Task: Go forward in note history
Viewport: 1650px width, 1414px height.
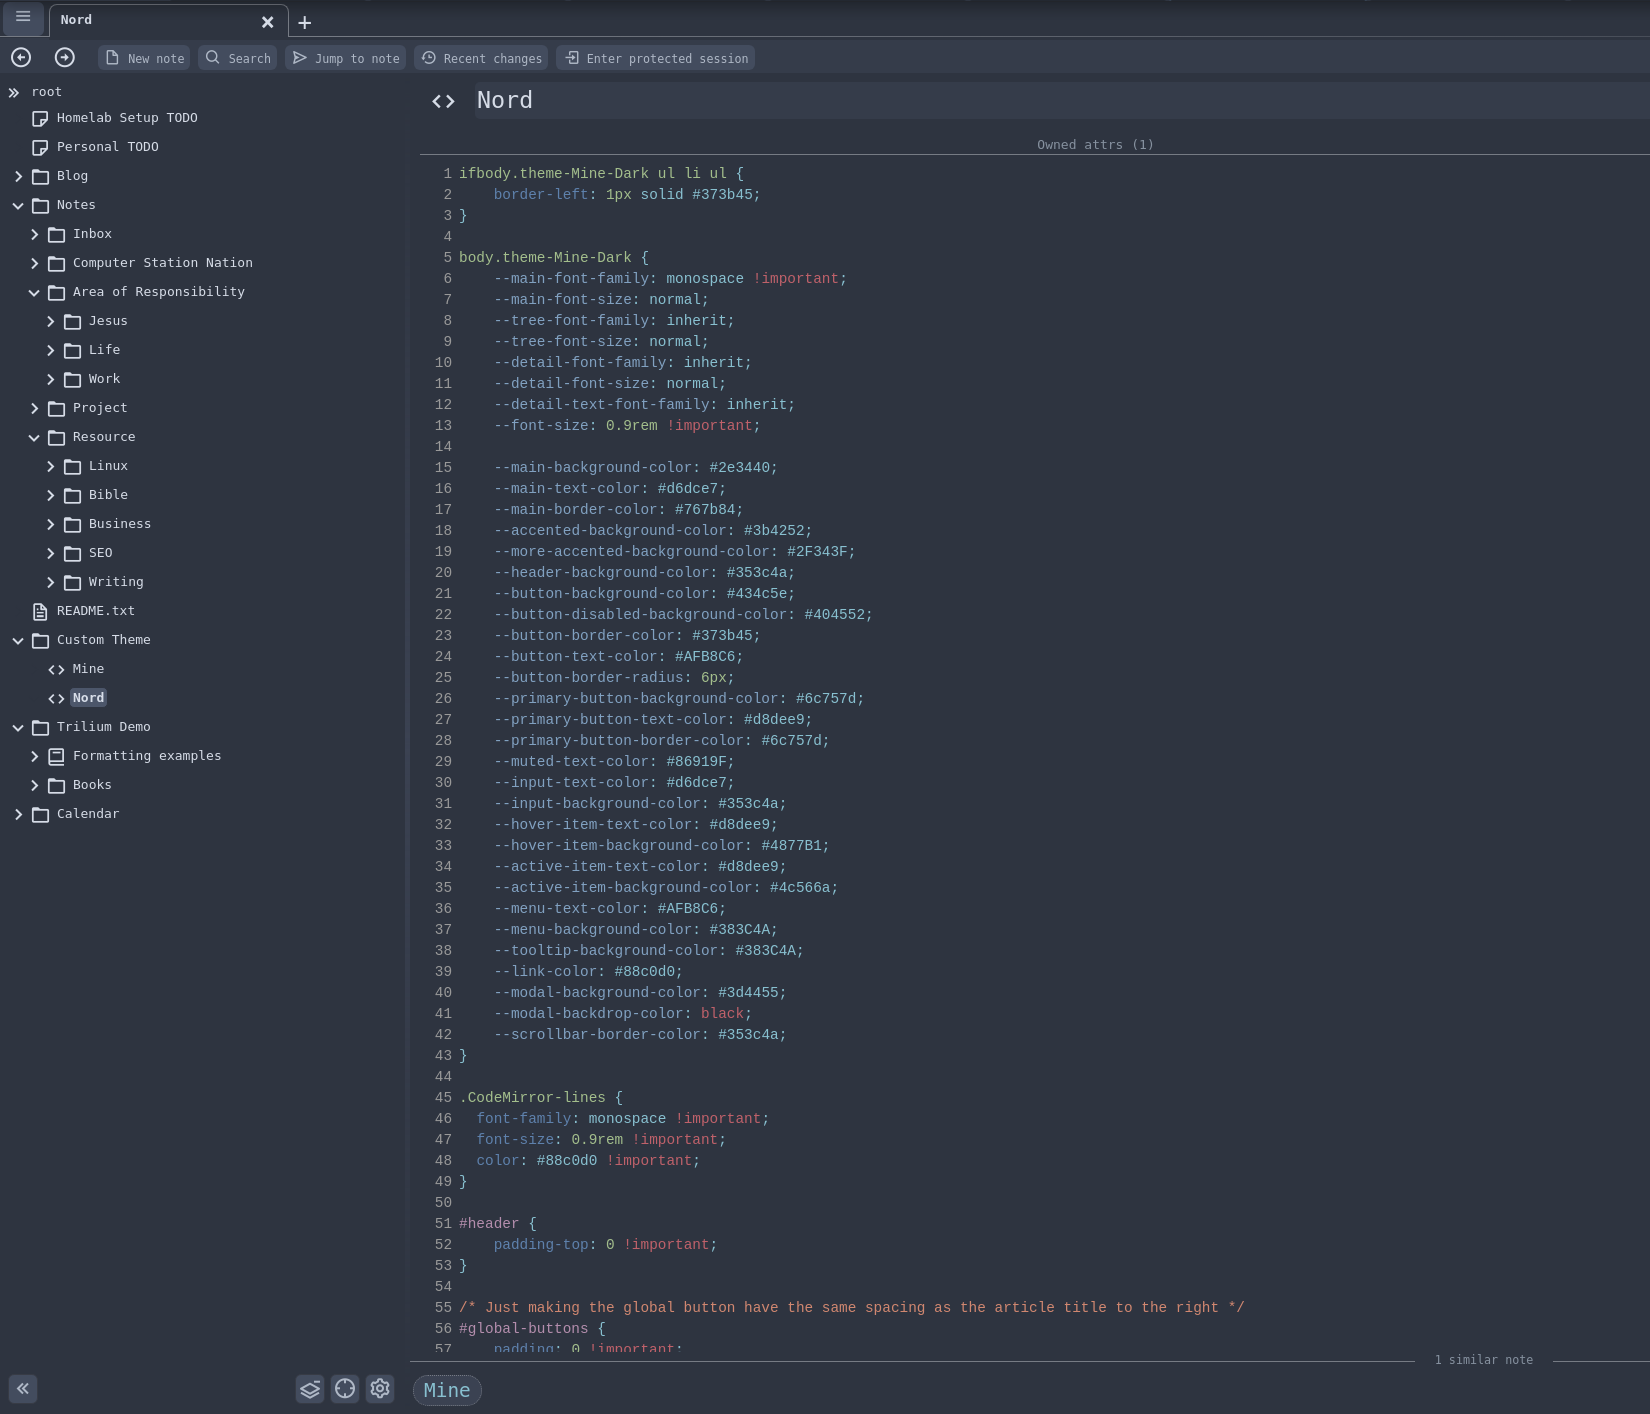Action: pos(64,58)
